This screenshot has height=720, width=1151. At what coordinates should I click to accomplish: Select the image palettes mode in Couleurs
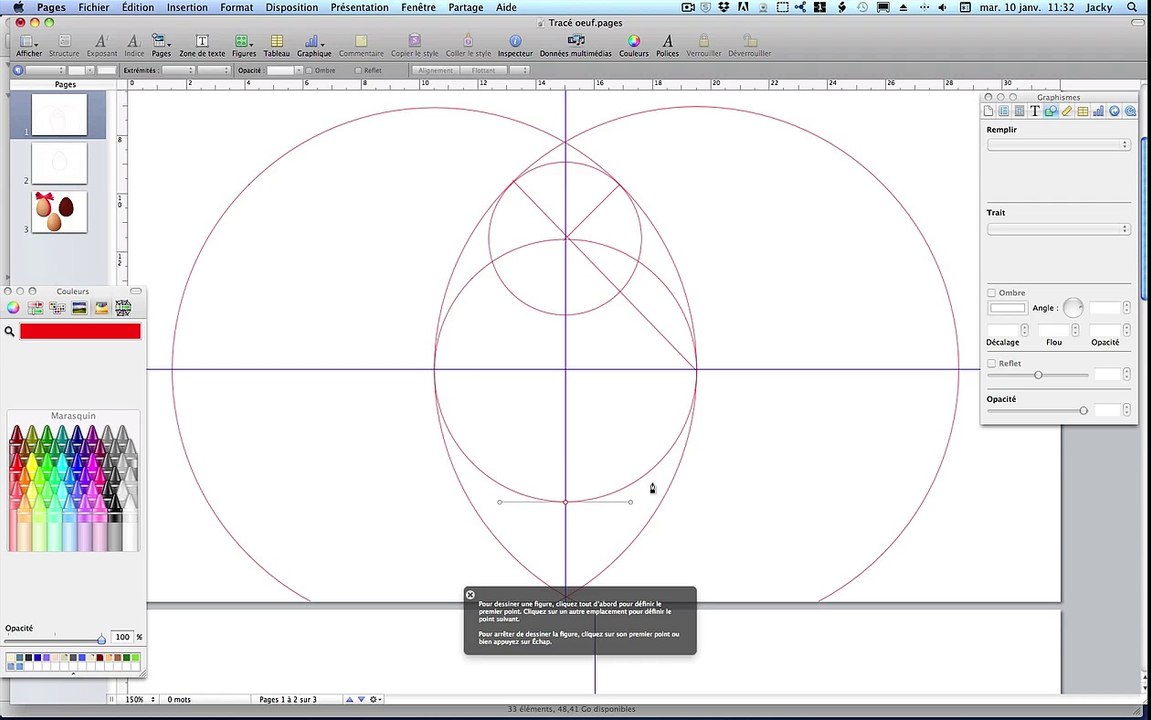(x=79, y=308)
